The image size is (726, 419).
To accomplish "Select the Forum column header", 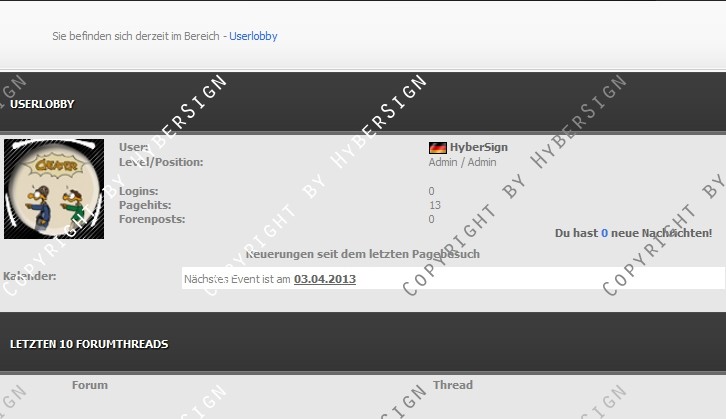I will tap(90, 385).
